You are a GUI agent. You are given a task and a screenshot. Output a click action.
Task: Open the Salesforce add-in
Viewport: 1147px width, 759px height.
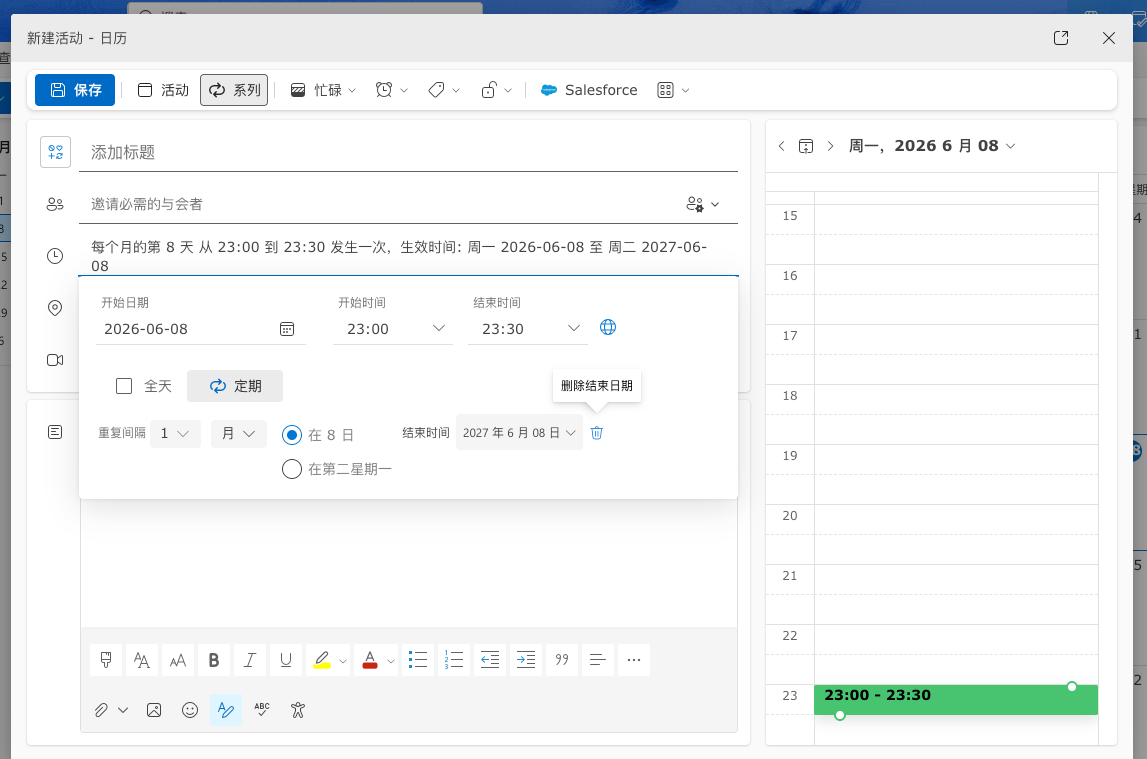pyautogui.click(x=589, y=90)
